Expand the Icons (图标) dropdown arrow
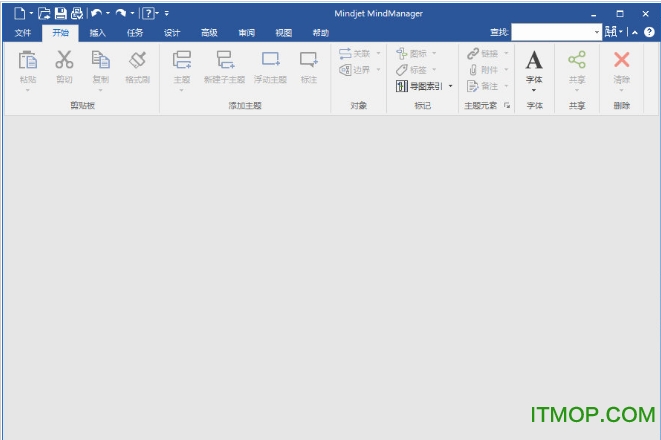The height and width of the screenshot is (440, 661). pyautogui.click(x=434, y=53)
